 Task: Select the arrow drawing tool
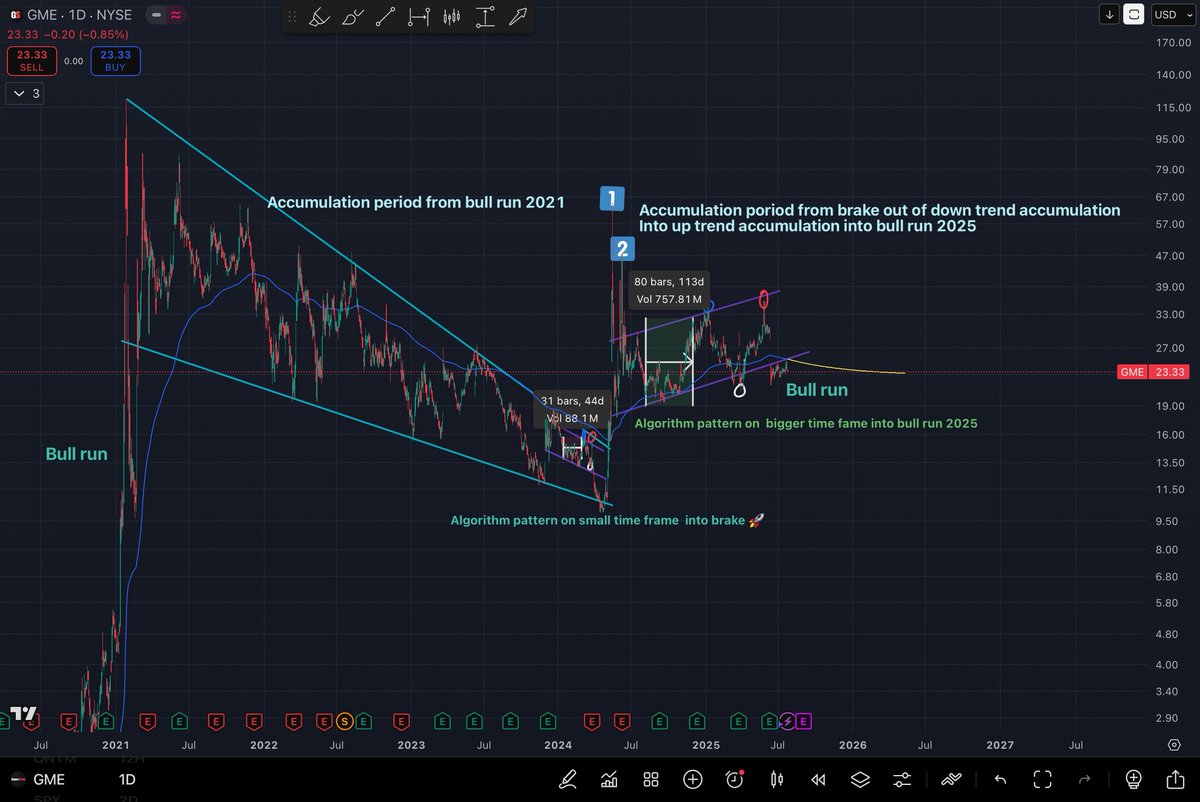[x=519, y=17]
